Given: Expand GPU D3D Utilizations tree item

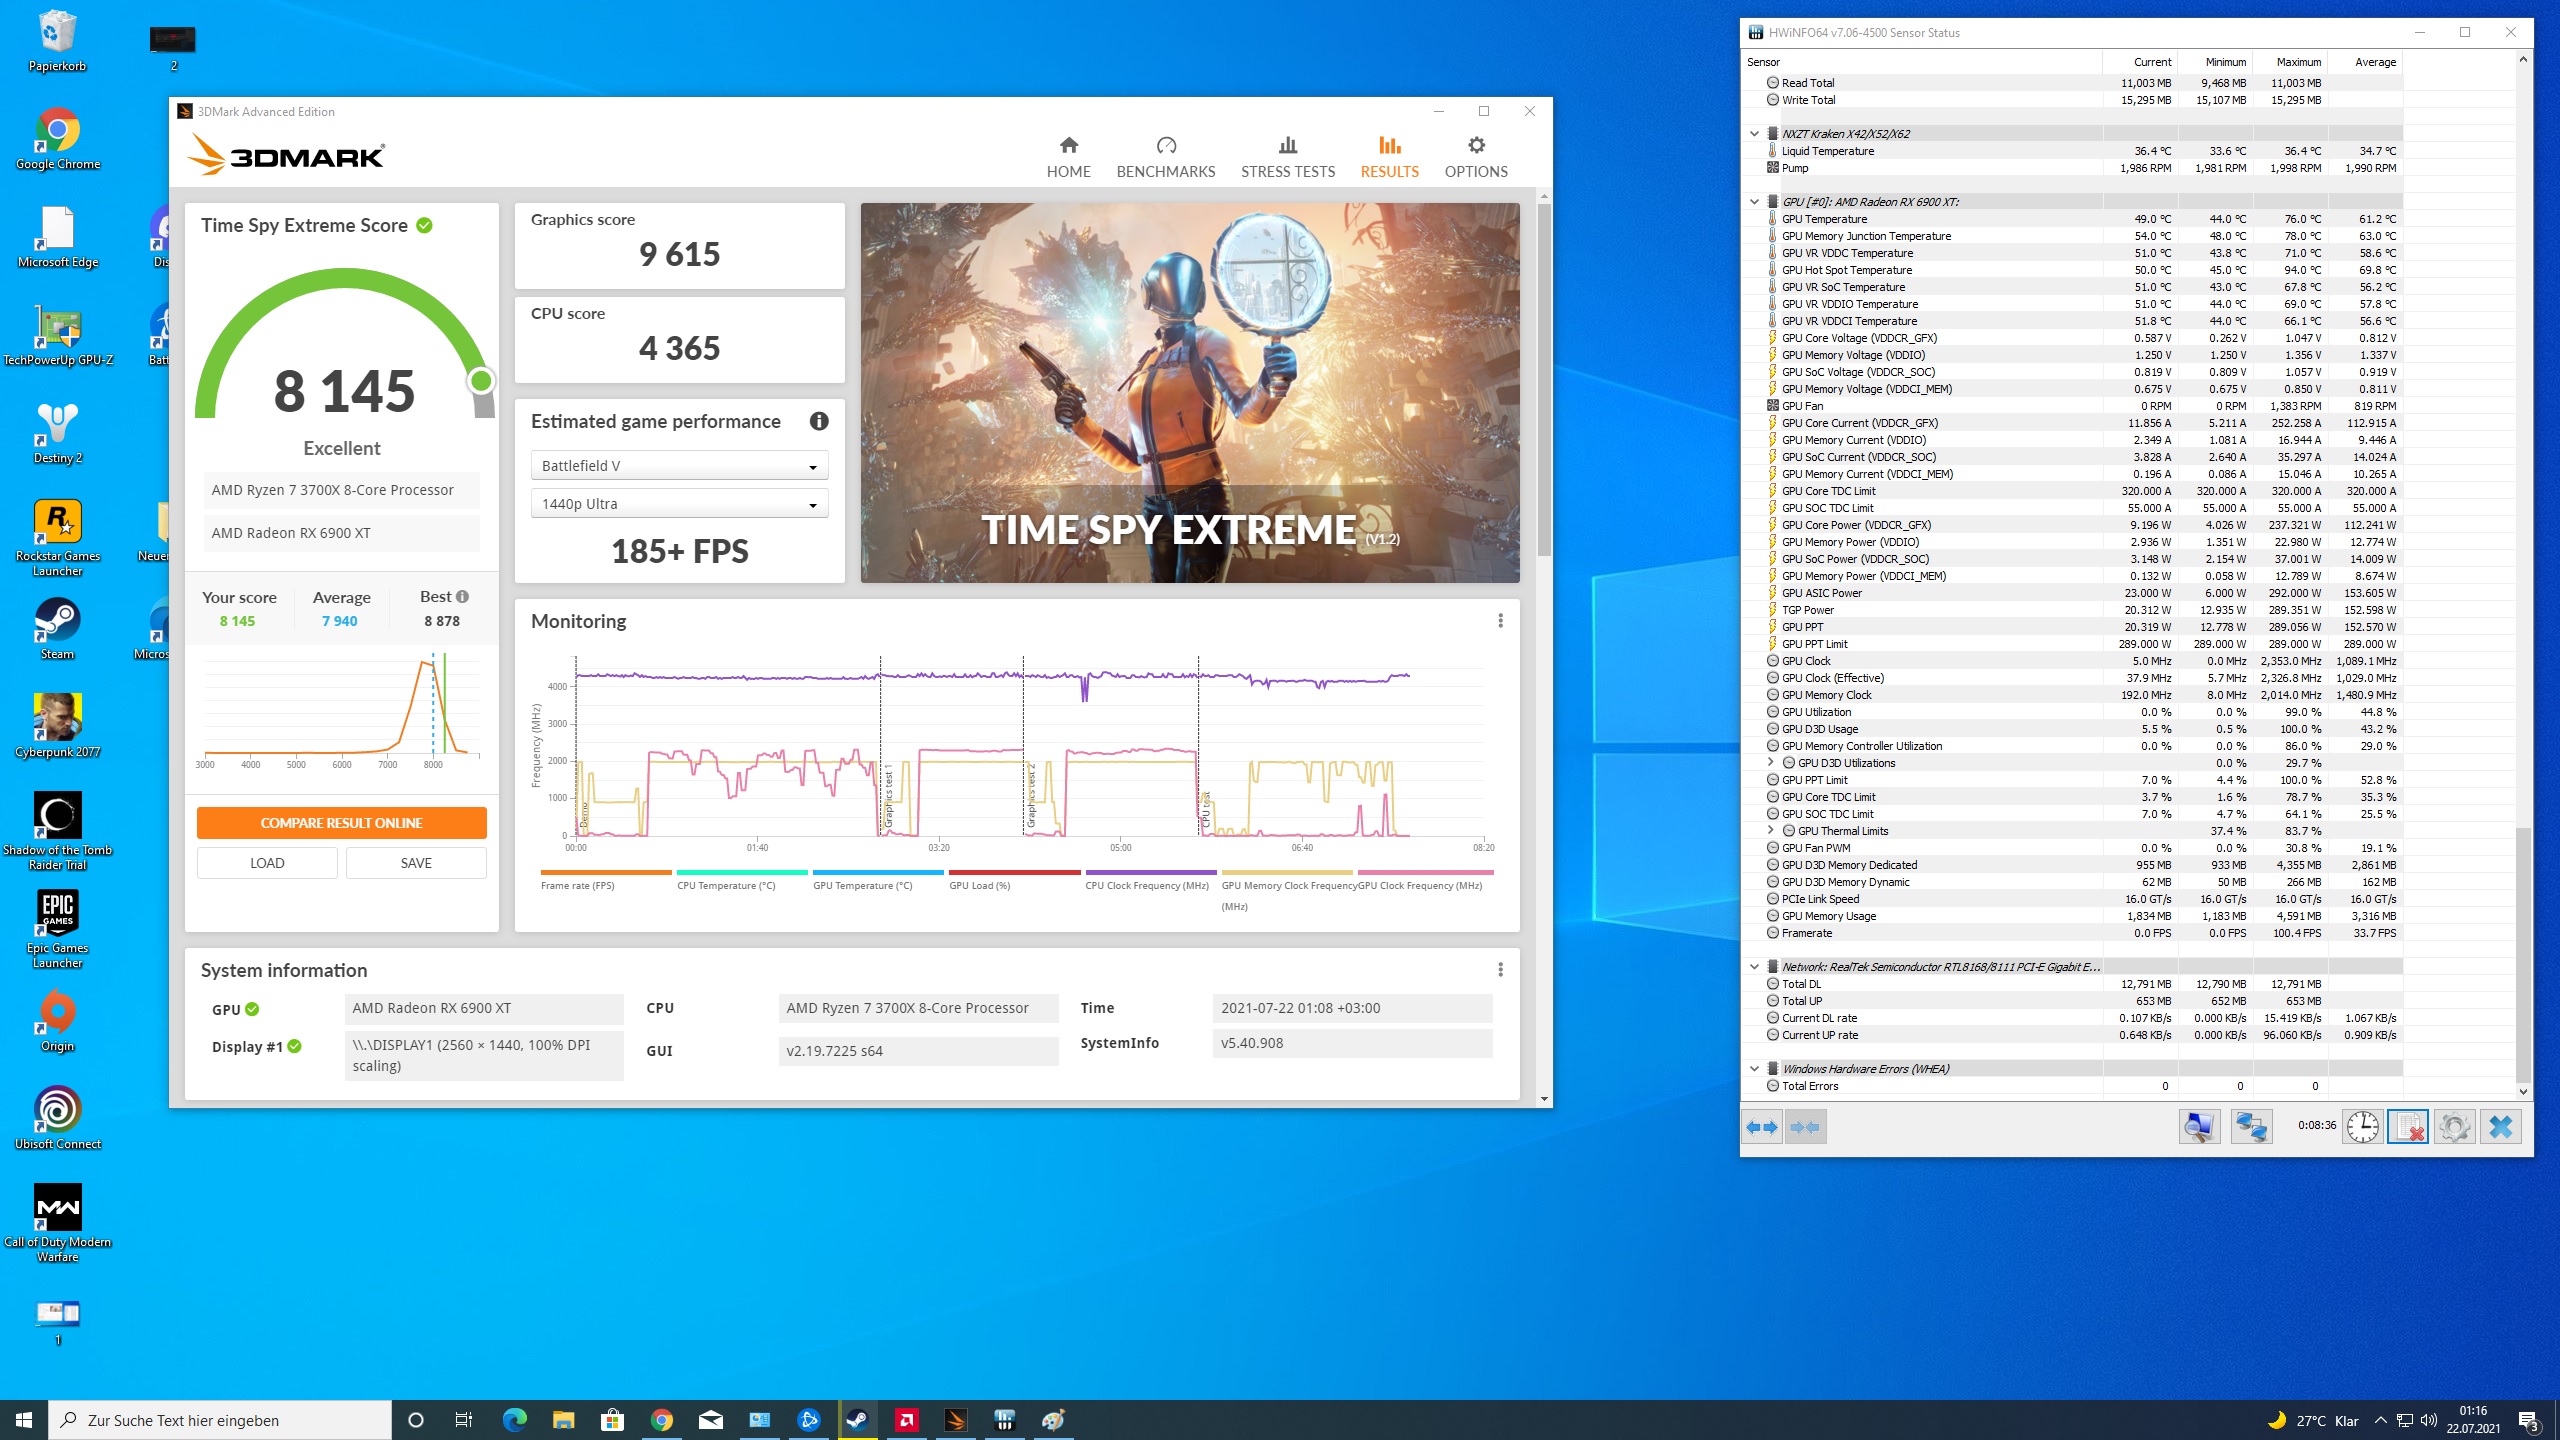Looking at the screenshot, I should tap(1771, 763).
